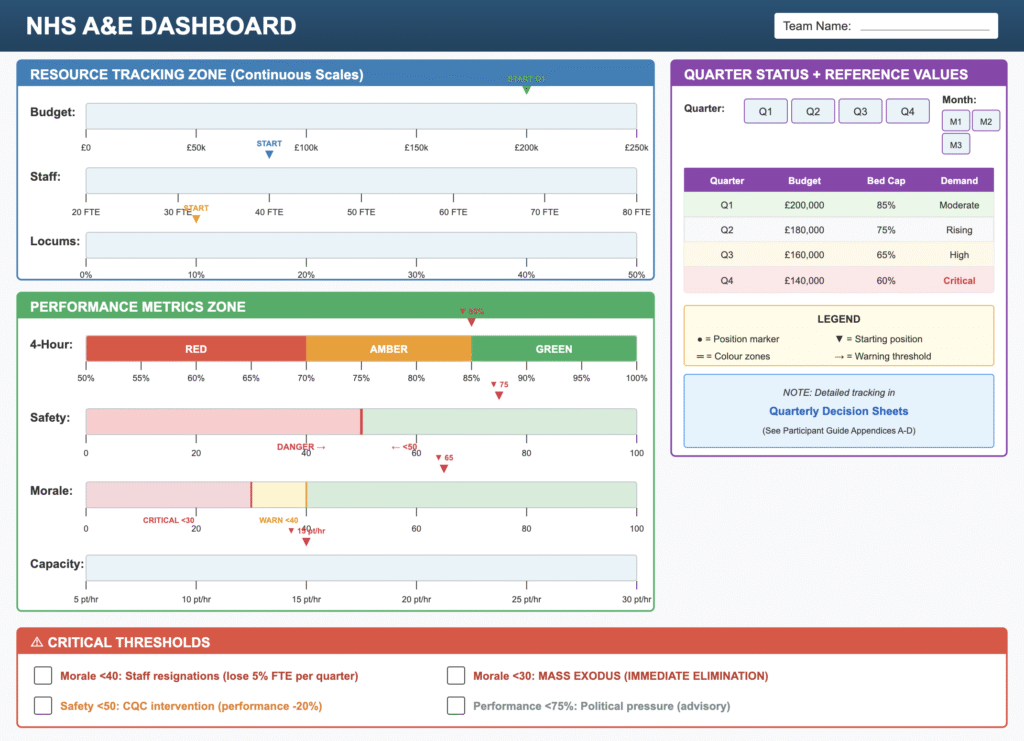Screen dimensions: 1024x741
Task: Check the Morale <40 staff resignations box
Action: point(43,675)
